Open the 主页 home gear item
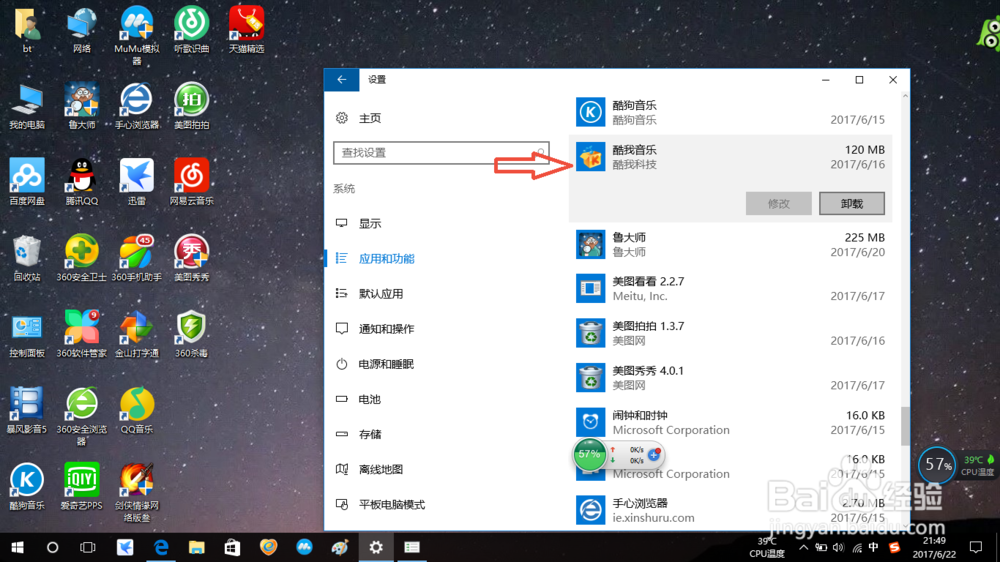The width and height of the screenshot is (1000, 562). click(x=359, y=118)
